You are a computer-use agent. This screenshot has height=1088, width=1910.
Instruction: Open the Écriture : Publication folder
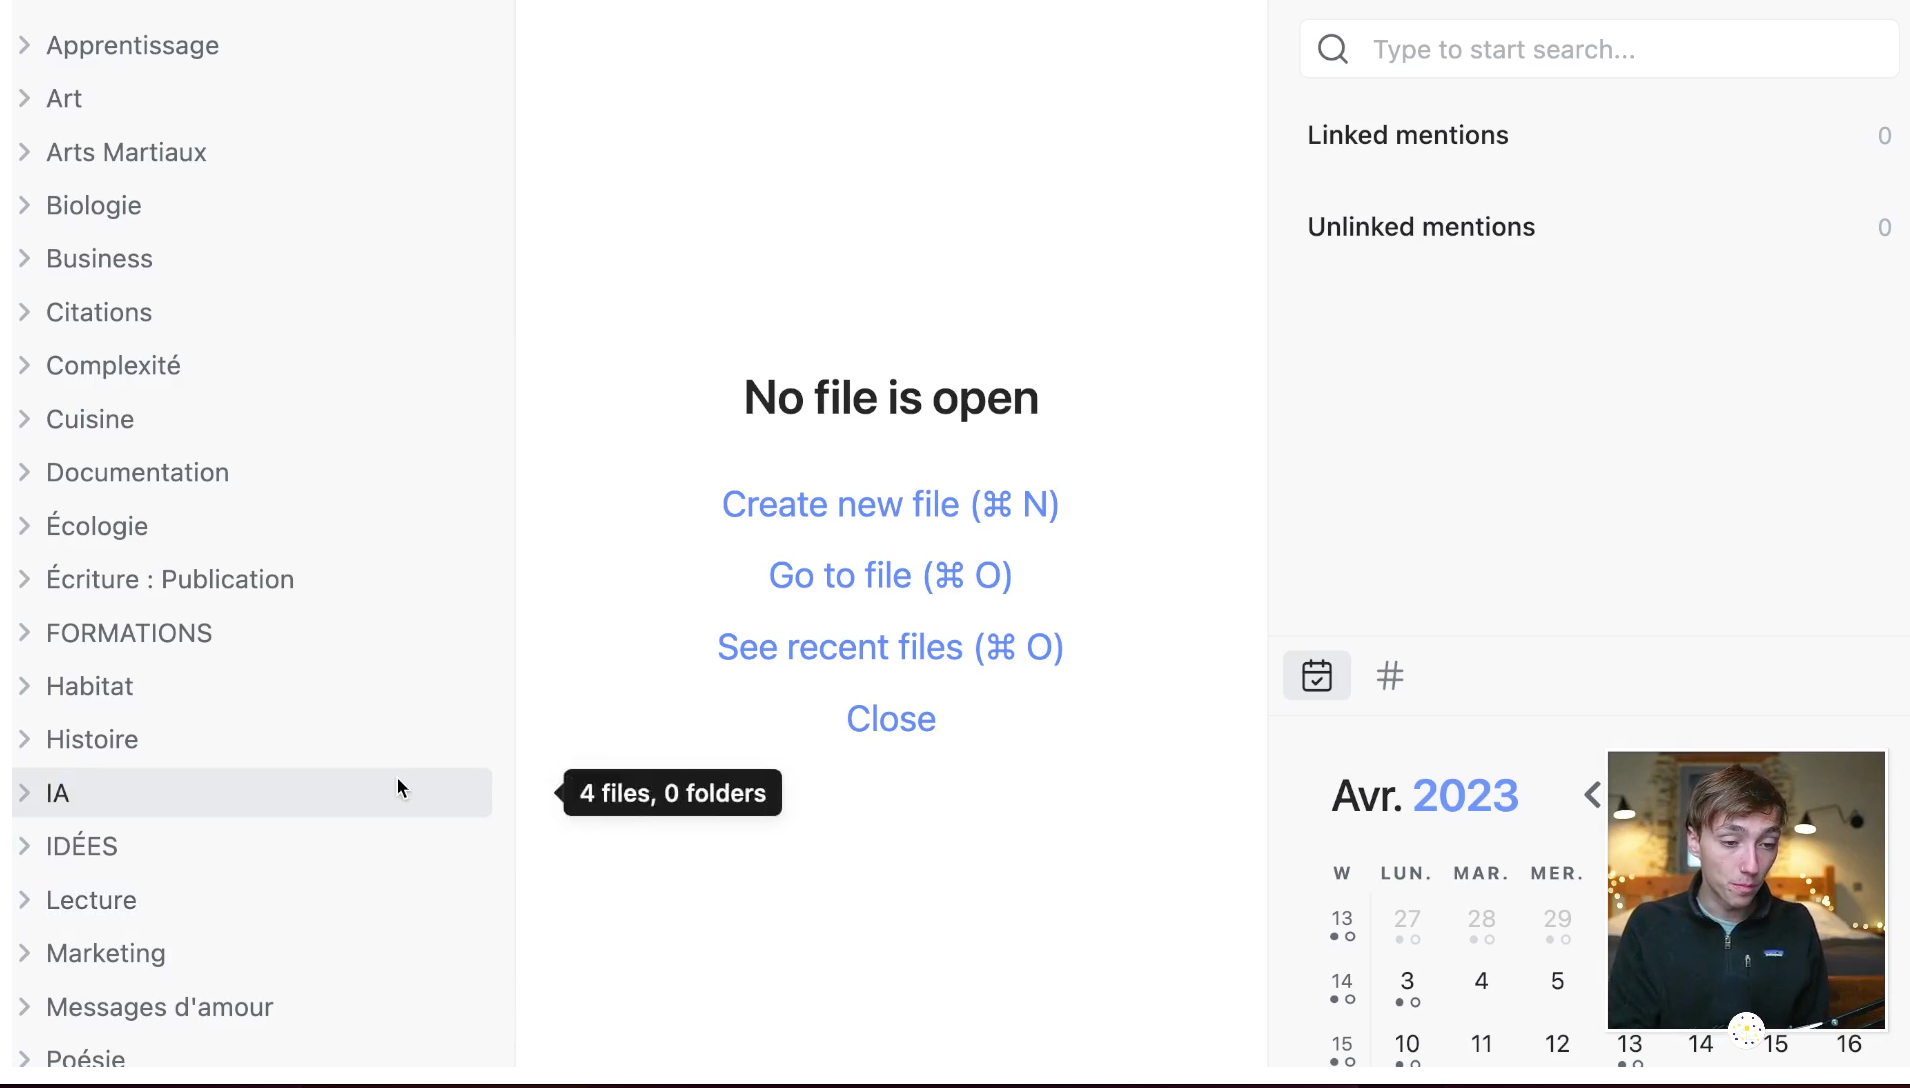coord(169,579)
